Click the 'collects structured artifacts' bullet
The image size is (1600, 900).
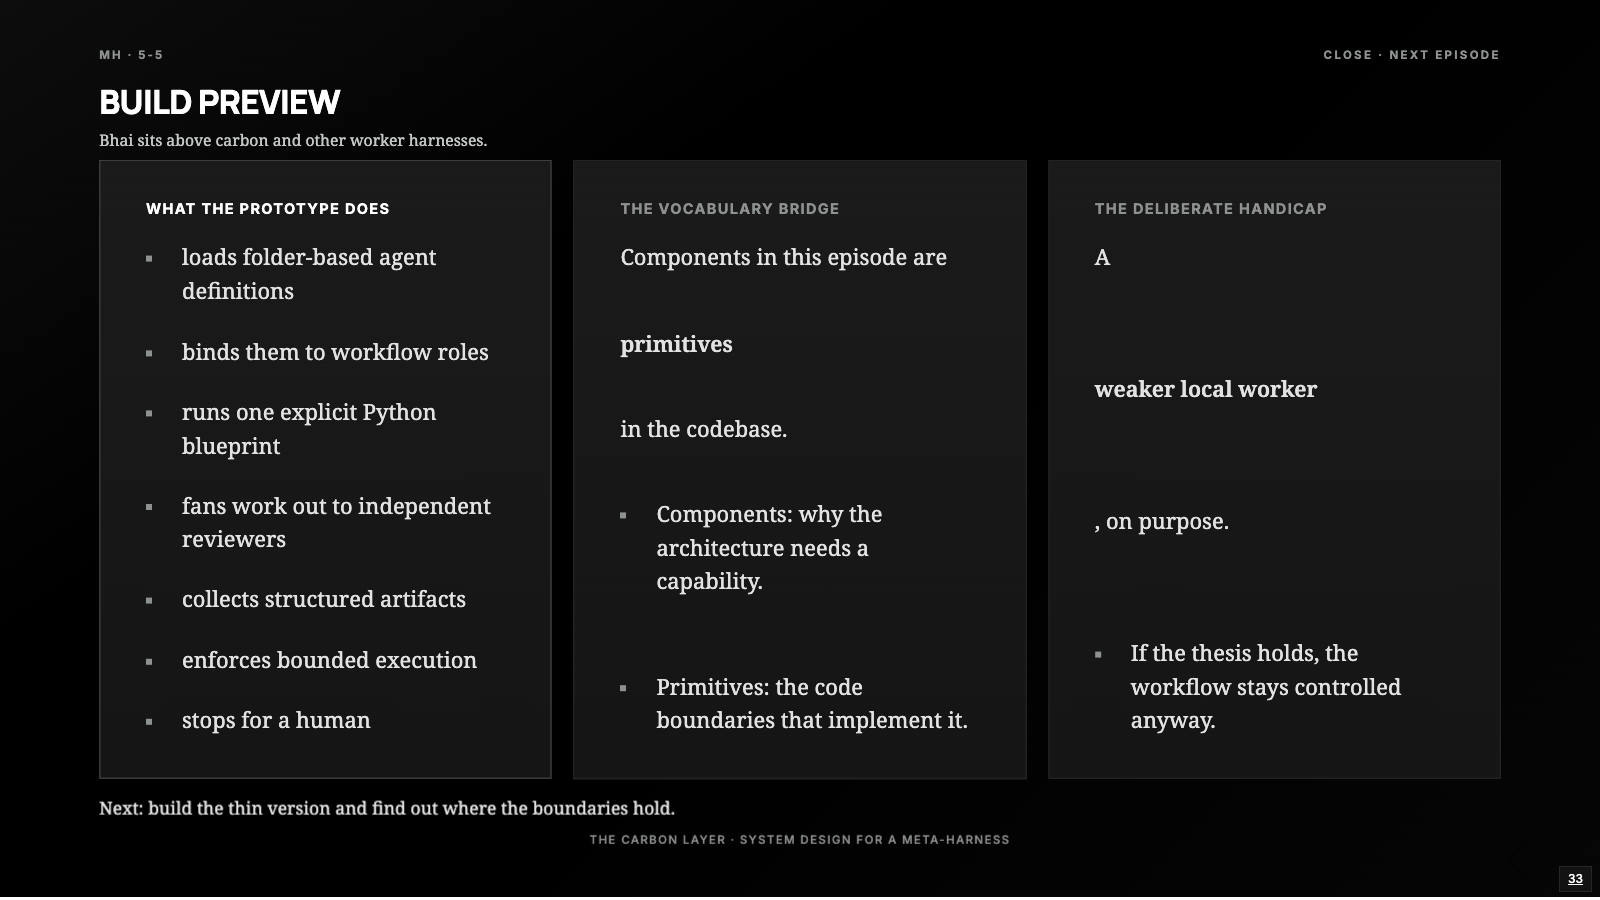click(324, 599)
